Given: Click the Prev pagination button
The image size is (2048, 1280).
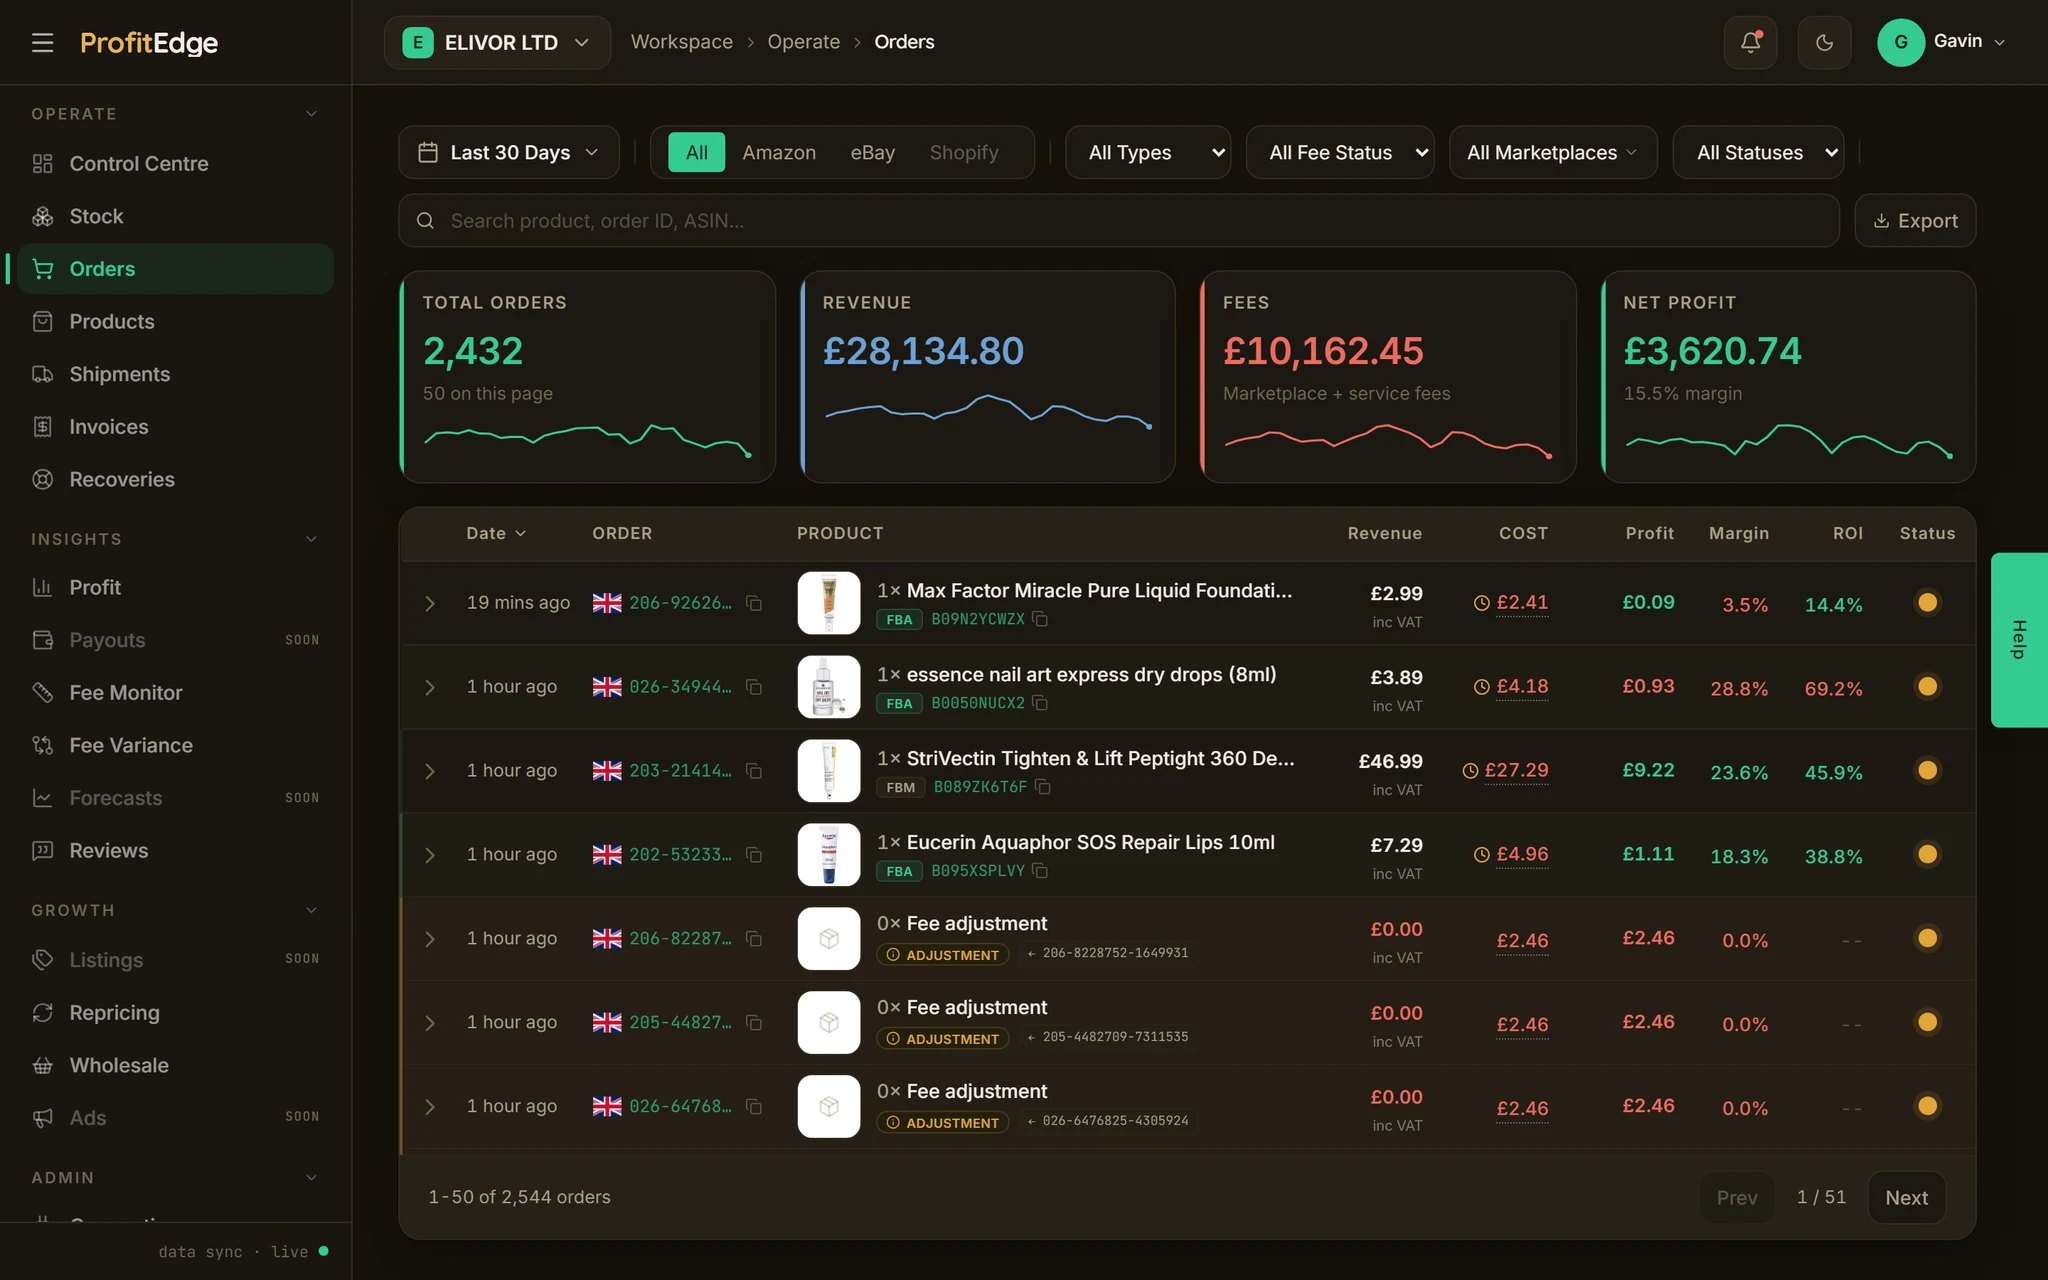Looking at the screenshot, I should 1737,1197.
